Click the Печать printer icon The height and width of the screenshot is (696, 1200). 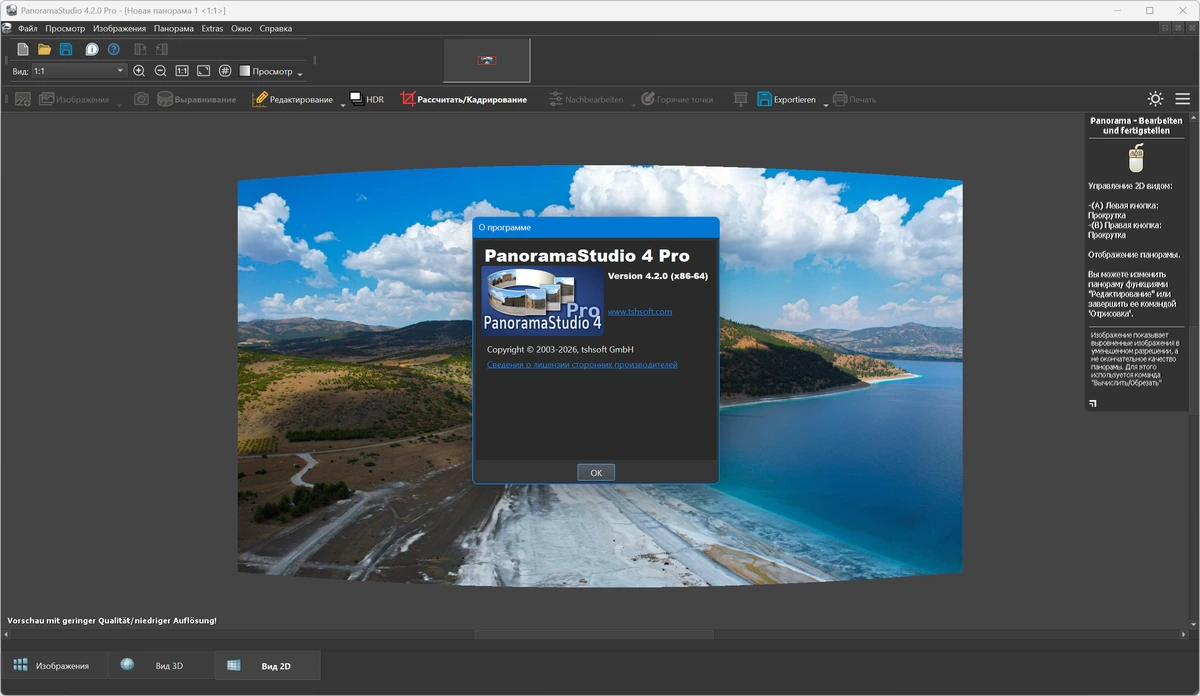(840, 99)
